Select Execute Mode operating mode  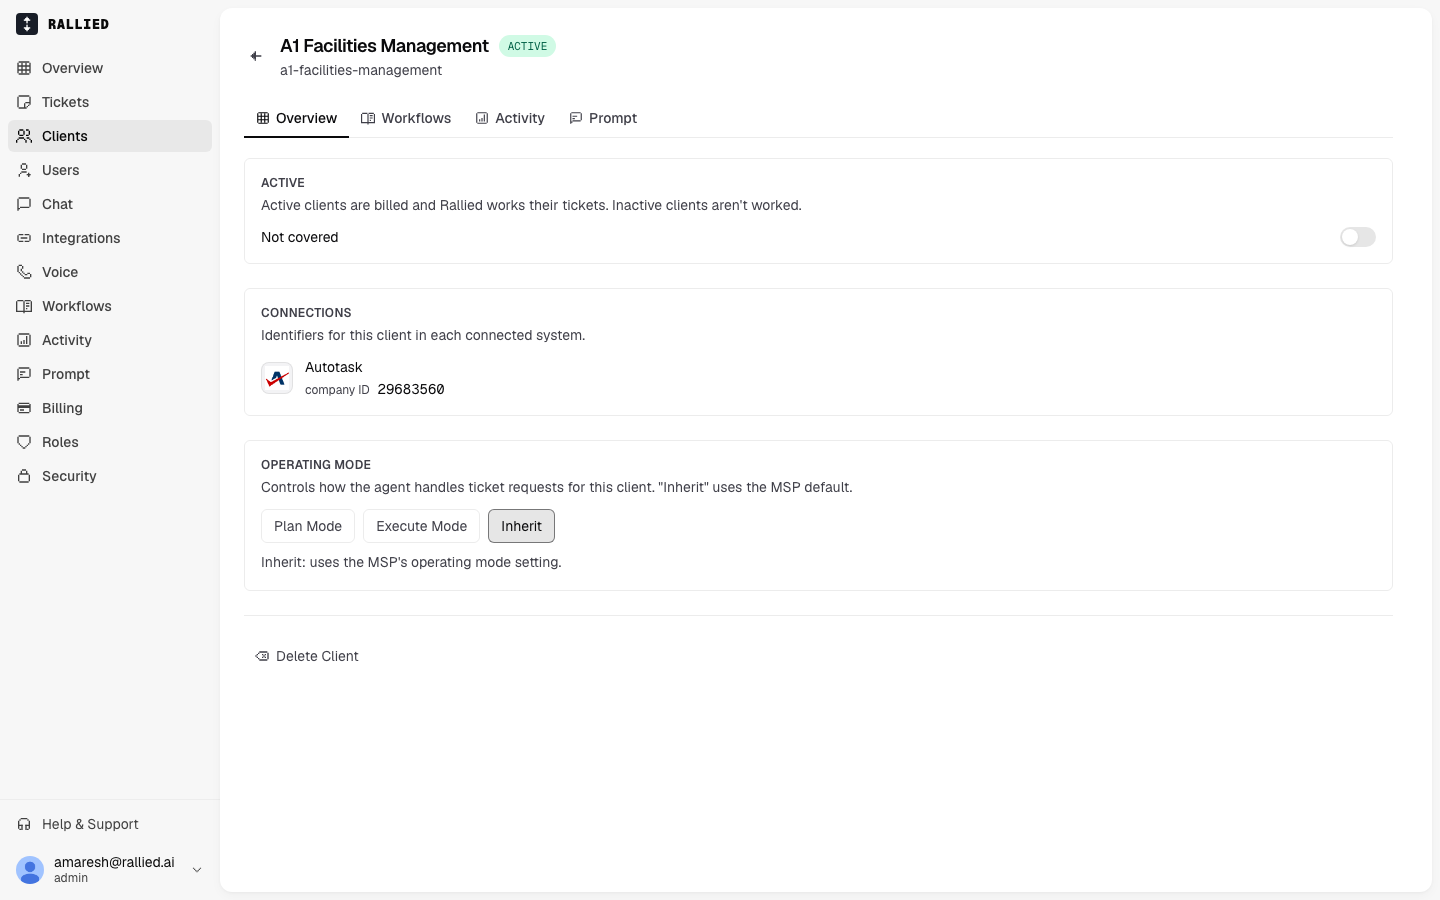click(421, 526)
